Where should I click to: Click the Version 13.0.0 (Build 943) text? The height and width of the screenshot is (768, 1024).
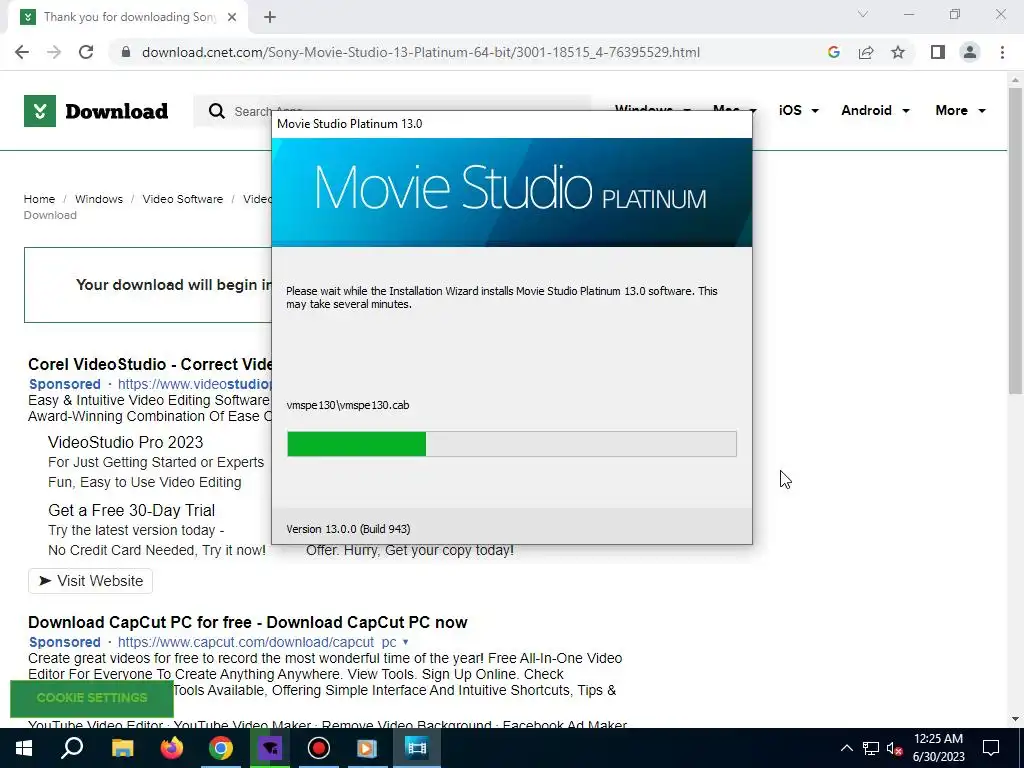pos(348,529)
